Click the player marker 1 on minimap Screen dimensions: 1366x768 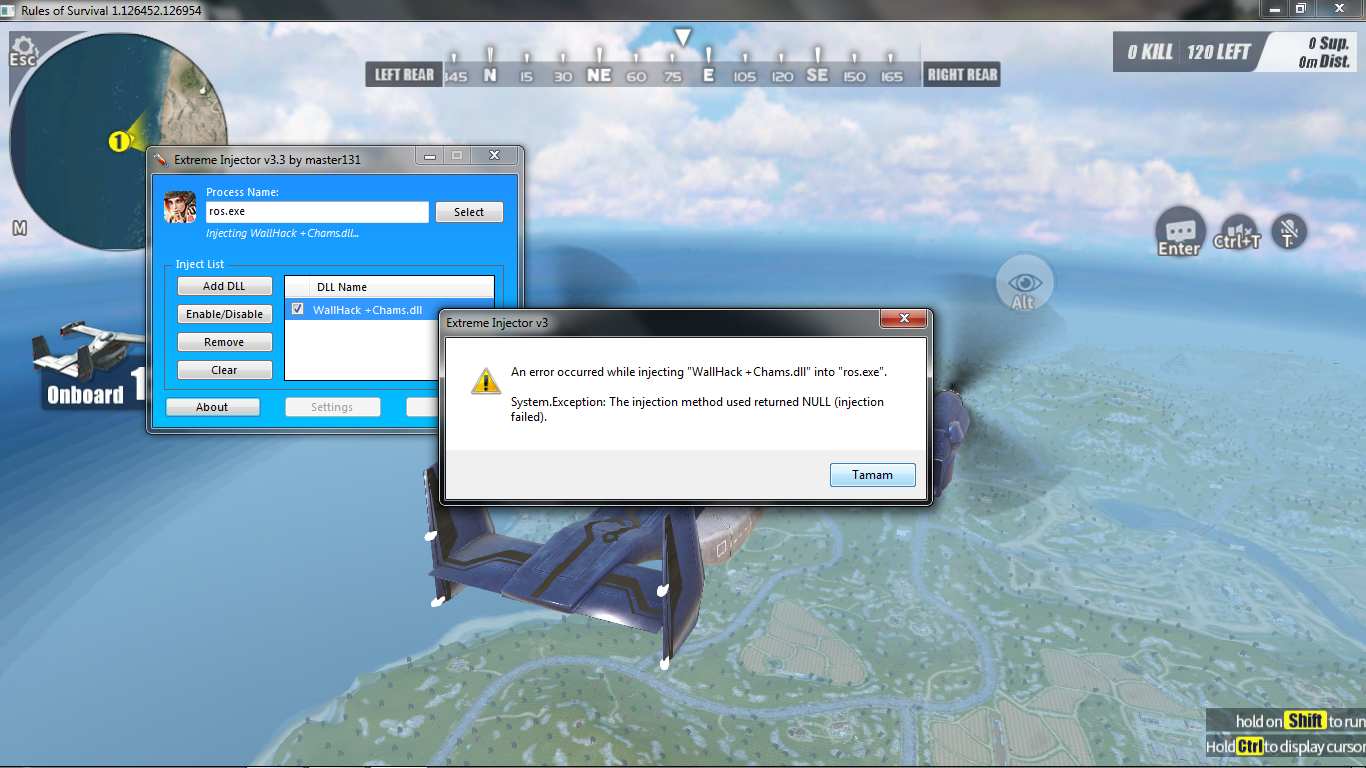tap(118, 142)
